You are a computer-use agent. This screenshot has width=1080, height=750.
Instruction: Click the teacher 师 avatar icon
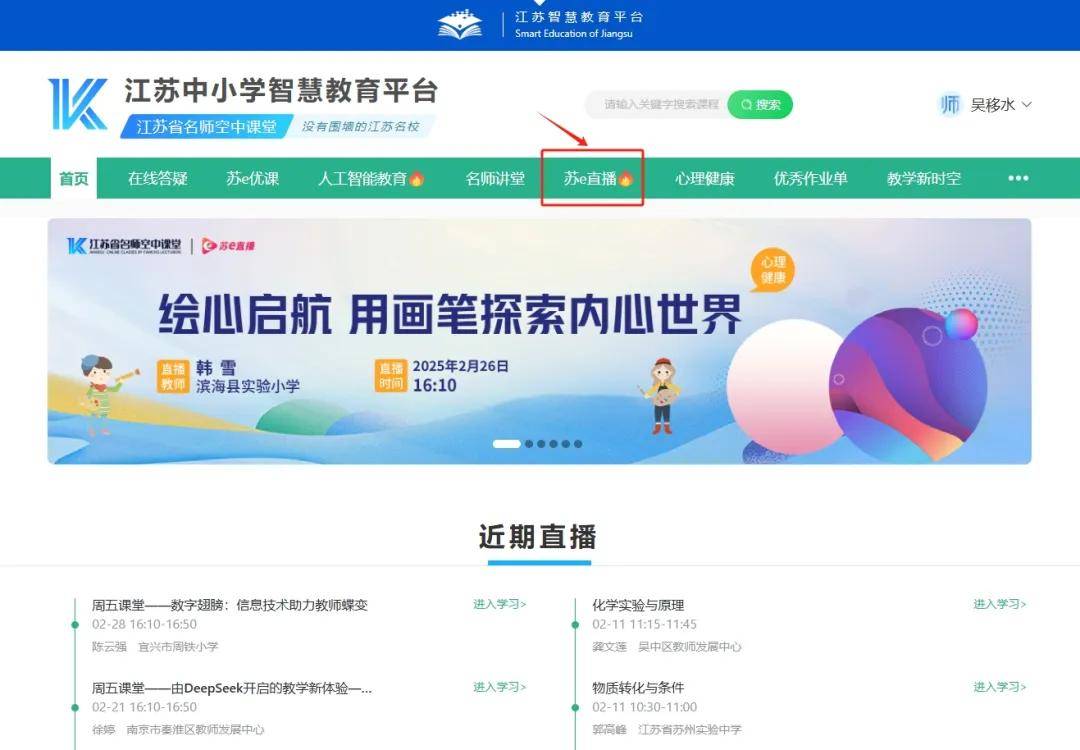pyautogui.click(x=950, y=105)
